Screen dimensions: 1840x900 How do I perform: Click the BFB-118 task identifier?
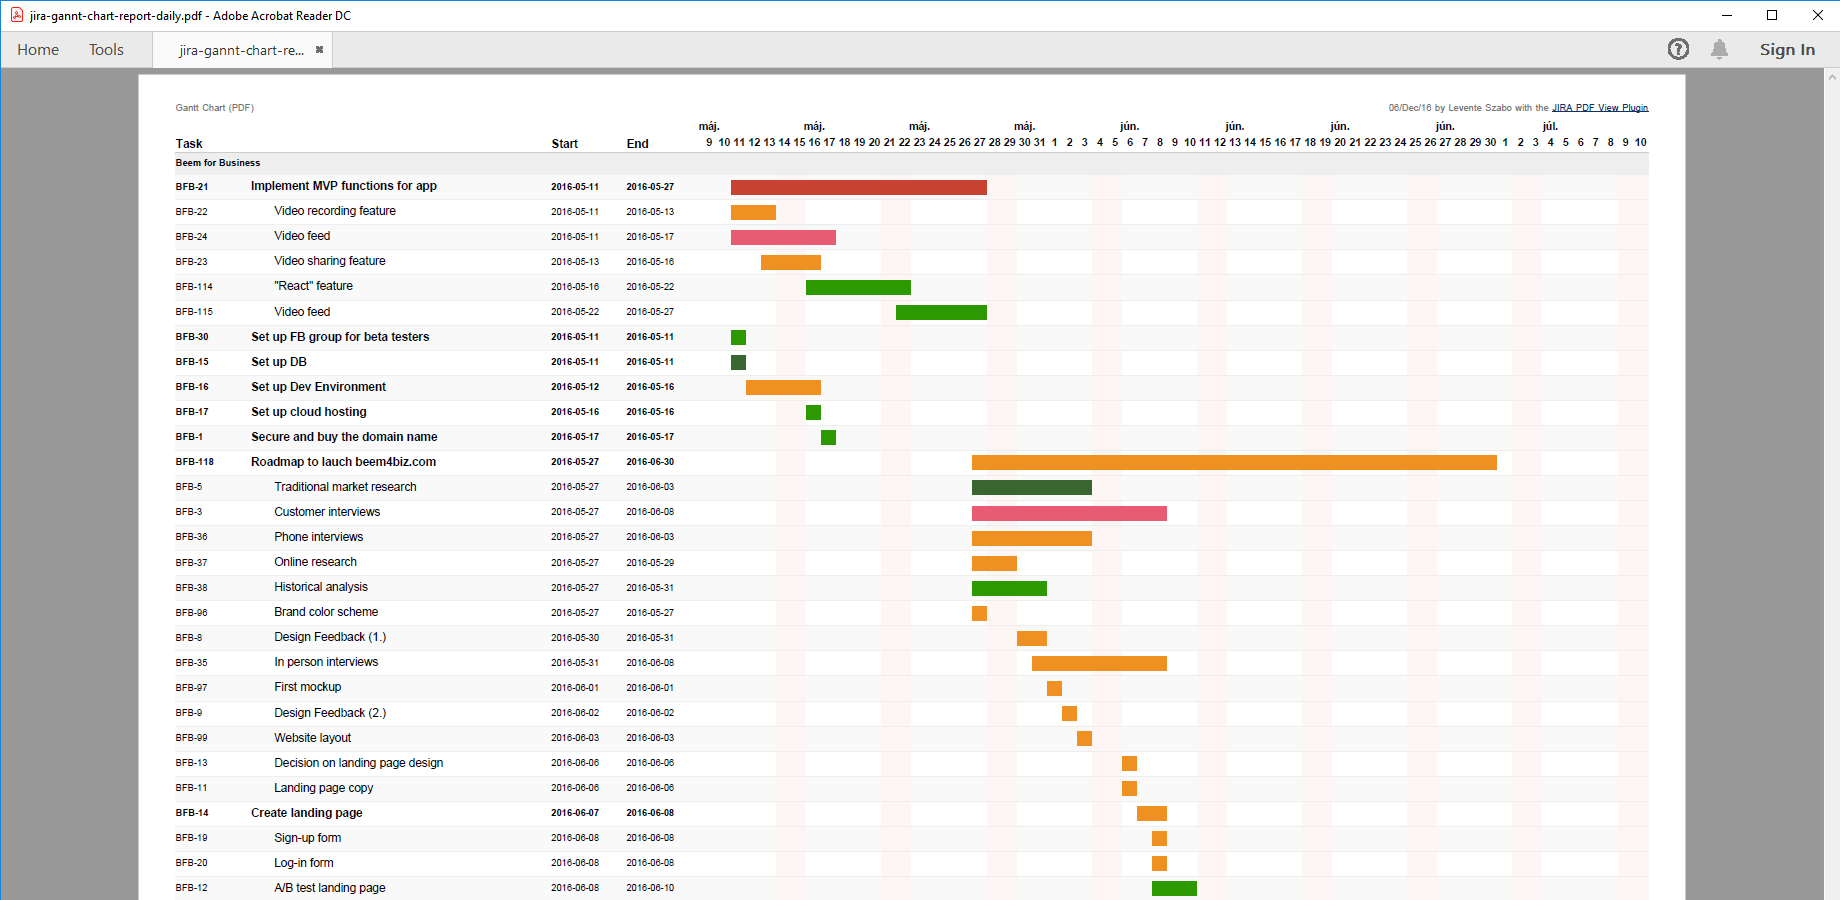pos(195,462)
